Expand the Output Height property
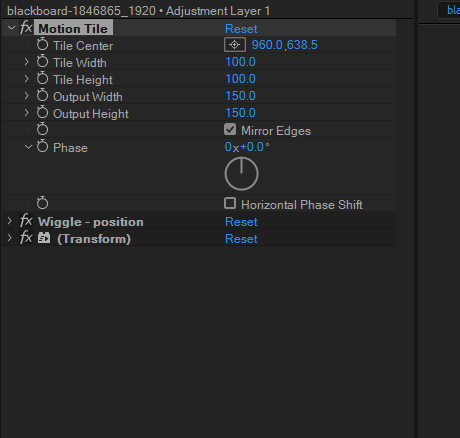Viewport: 460px width, 438px height. point(27,113)
